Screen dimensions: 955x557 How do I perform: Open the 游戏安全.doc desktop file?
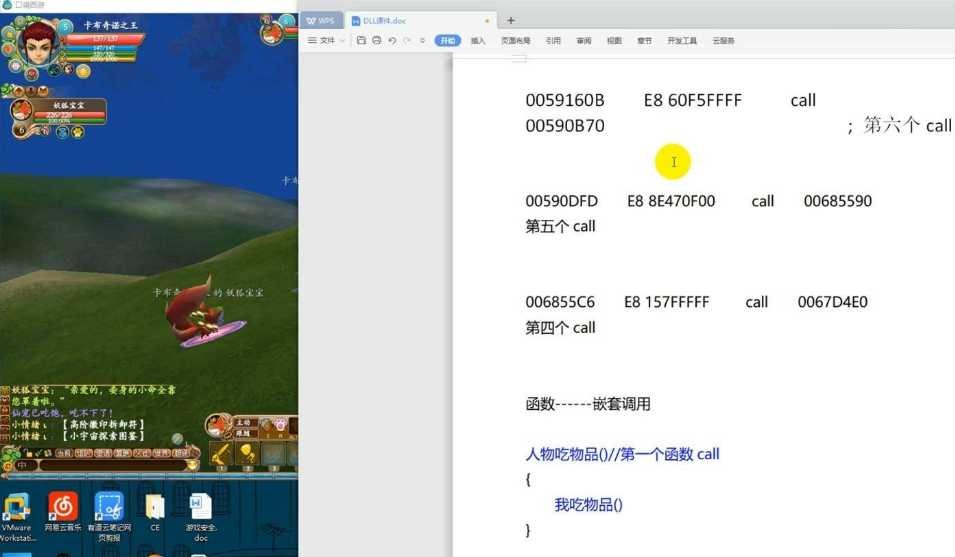click(200, 517)
